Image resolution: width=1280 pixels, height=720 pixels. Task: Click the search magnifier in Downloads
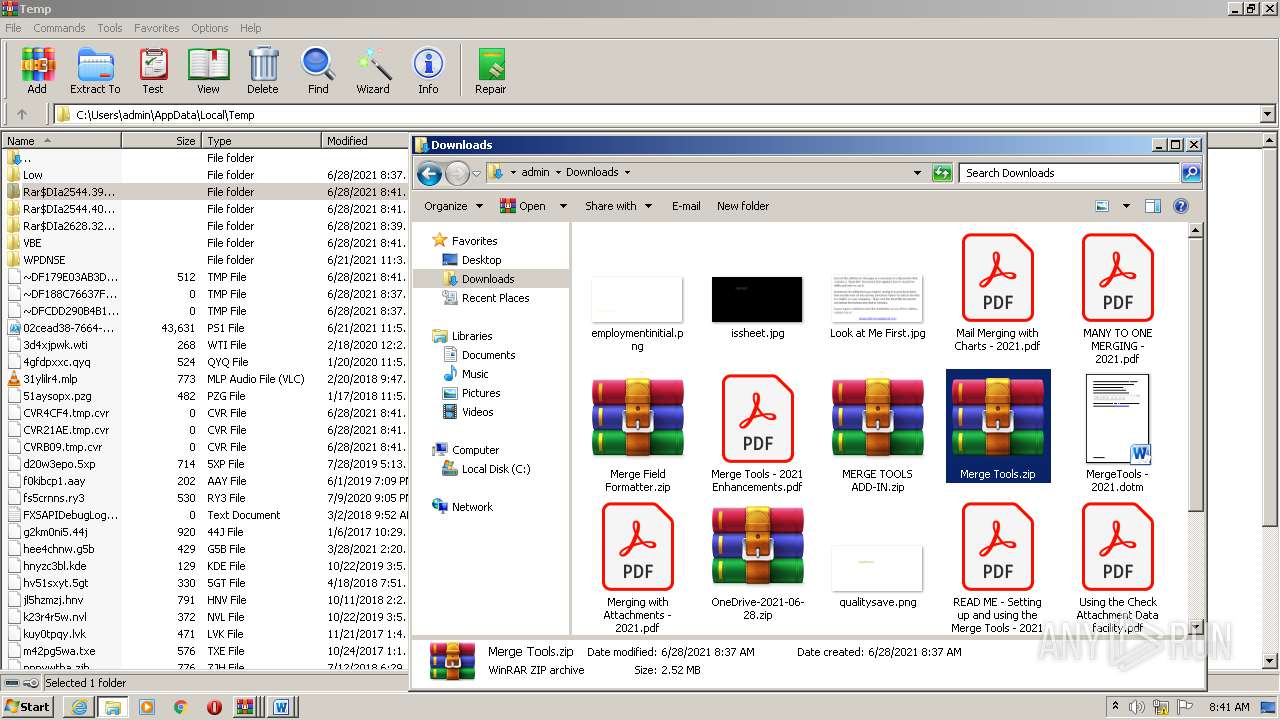(1190, 173)
